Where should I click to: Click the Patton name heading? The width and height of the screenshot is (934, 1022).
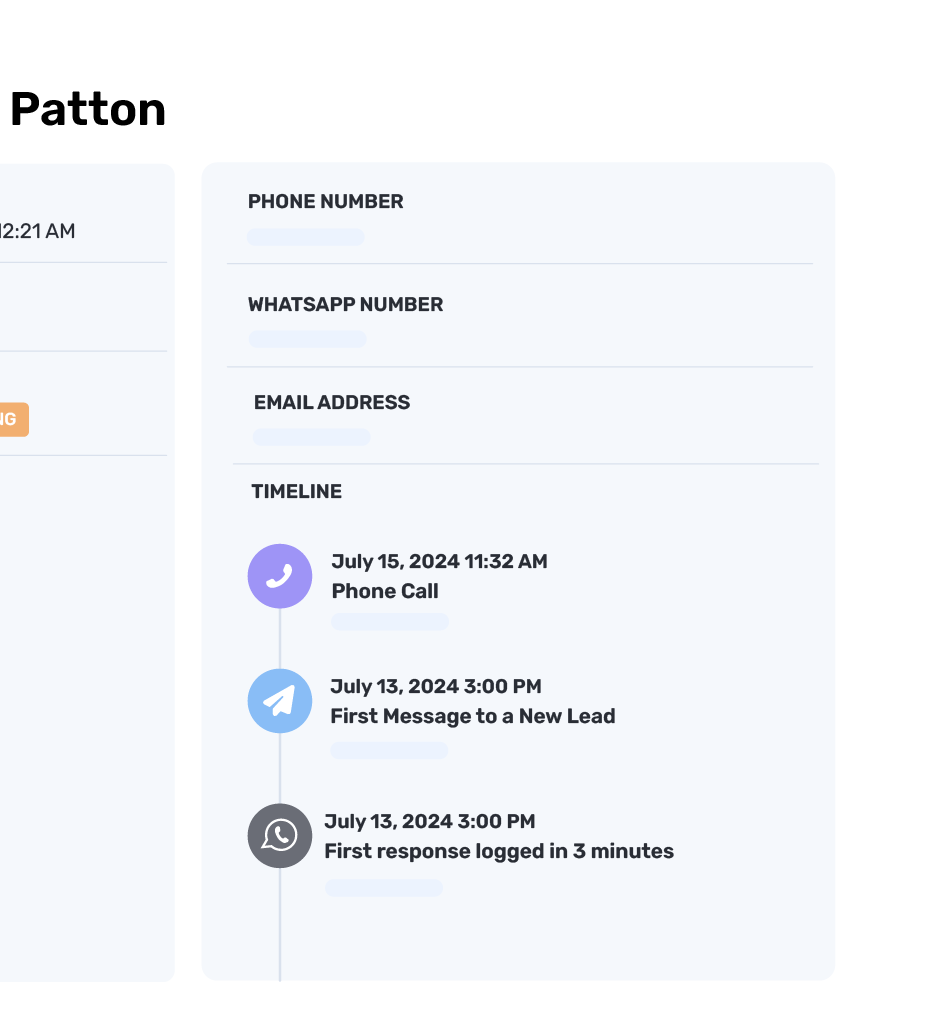click(87, 109)
